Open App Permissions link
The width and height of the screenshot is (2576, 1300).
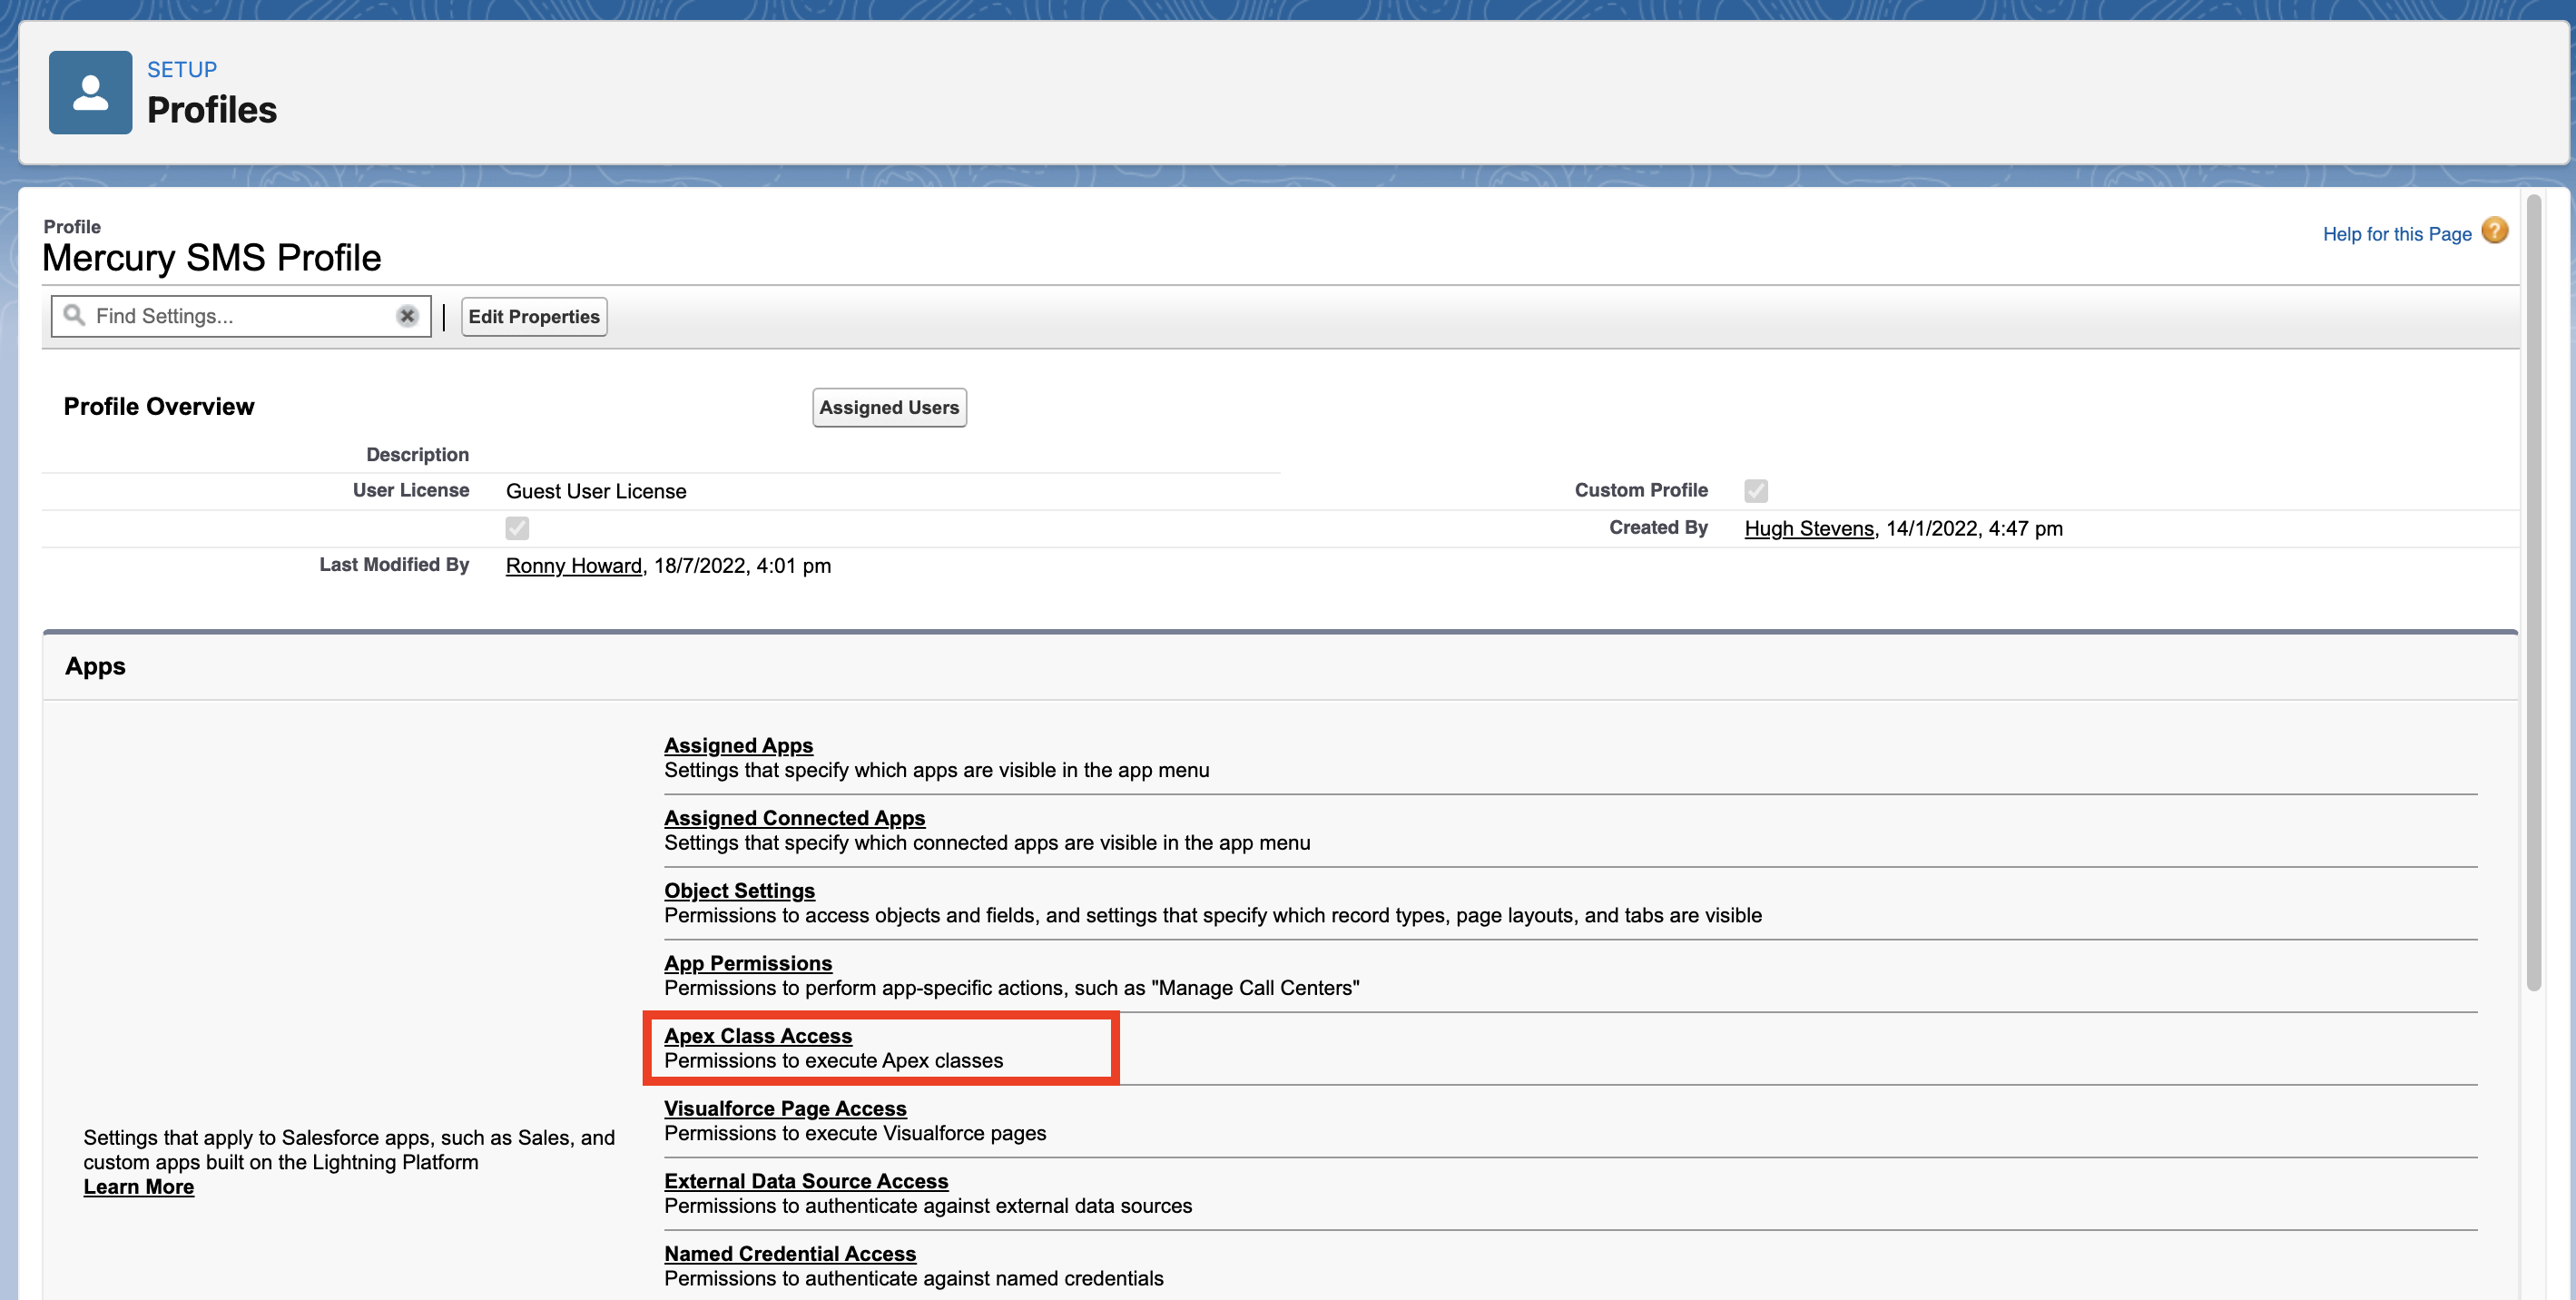pos(748,963)
